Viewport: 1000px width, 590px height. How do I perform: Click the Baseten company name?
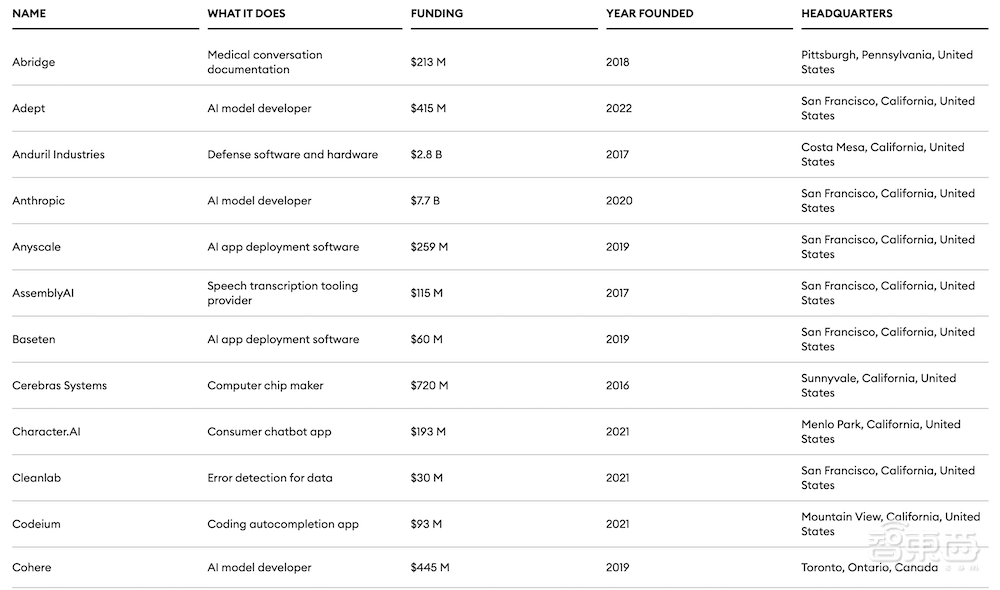click(x=33, y=339)
